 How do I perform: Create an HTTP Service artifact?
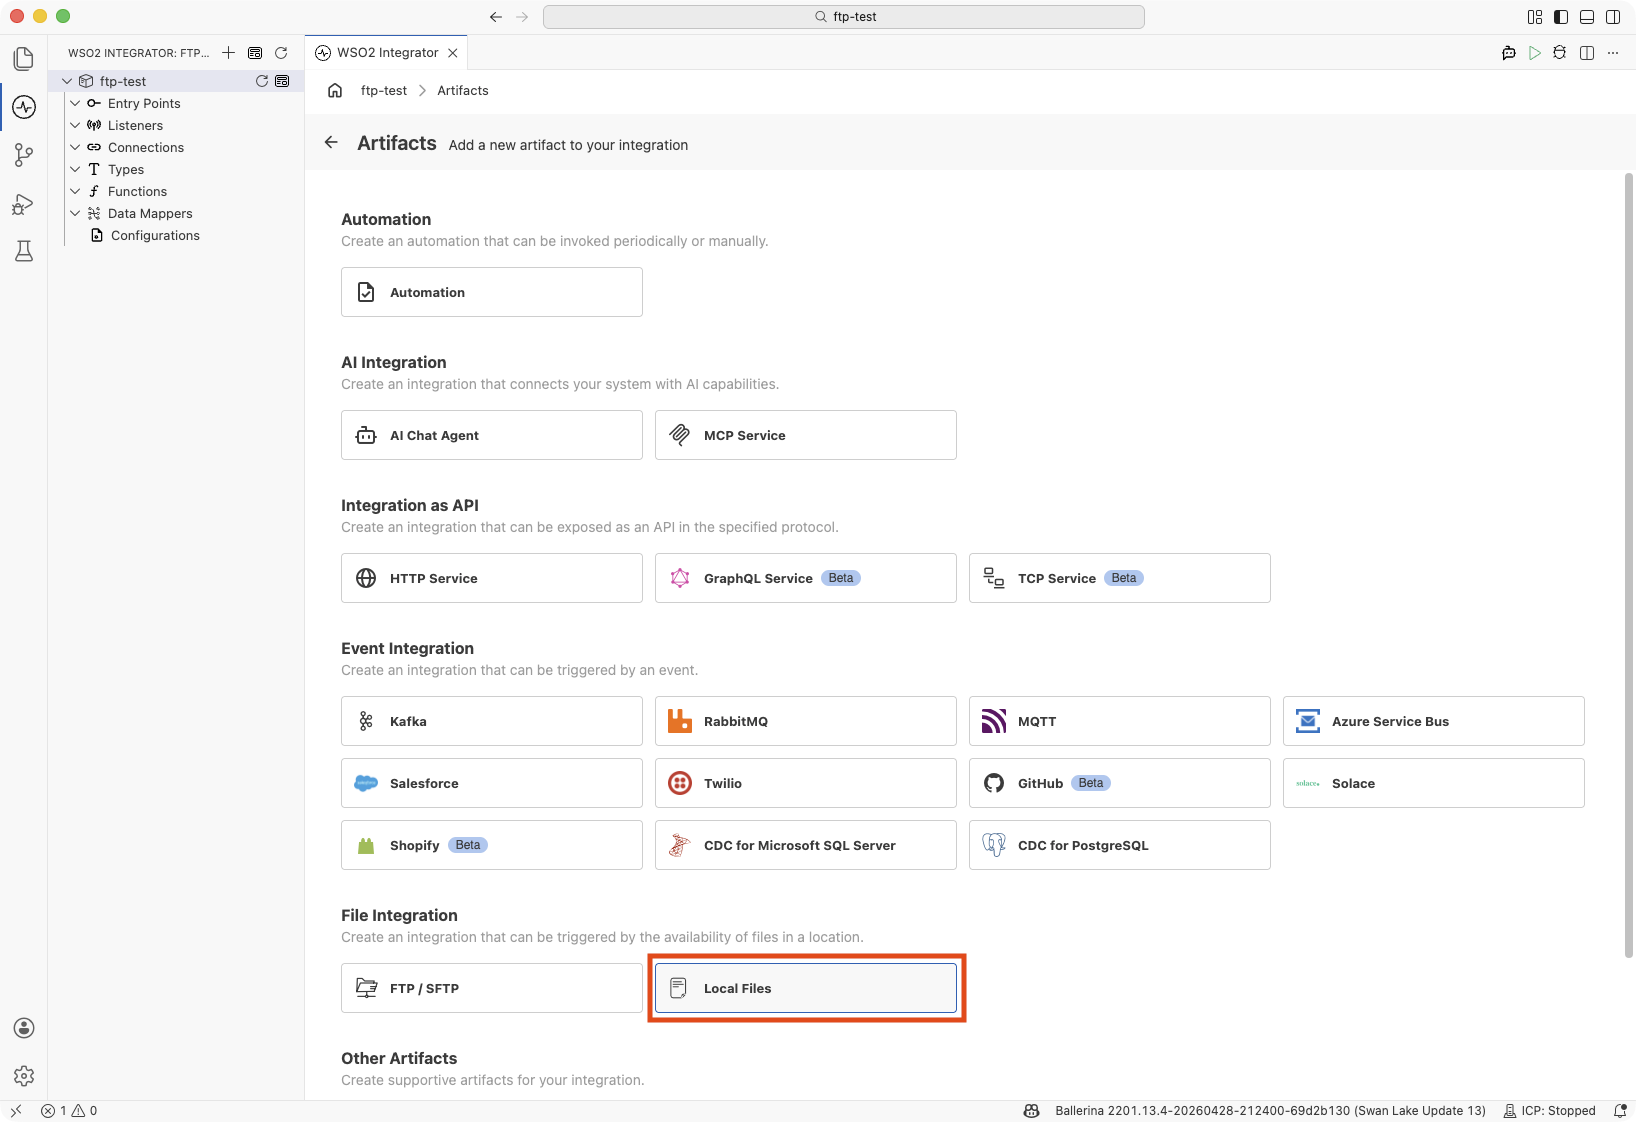pyautogui.click(x=492, y=578)
